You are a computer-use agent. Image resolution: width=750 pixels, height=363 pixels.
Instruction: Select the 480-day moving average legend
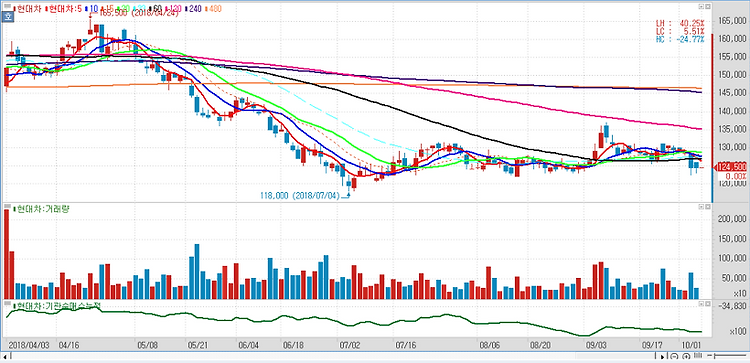pos(213,9)
